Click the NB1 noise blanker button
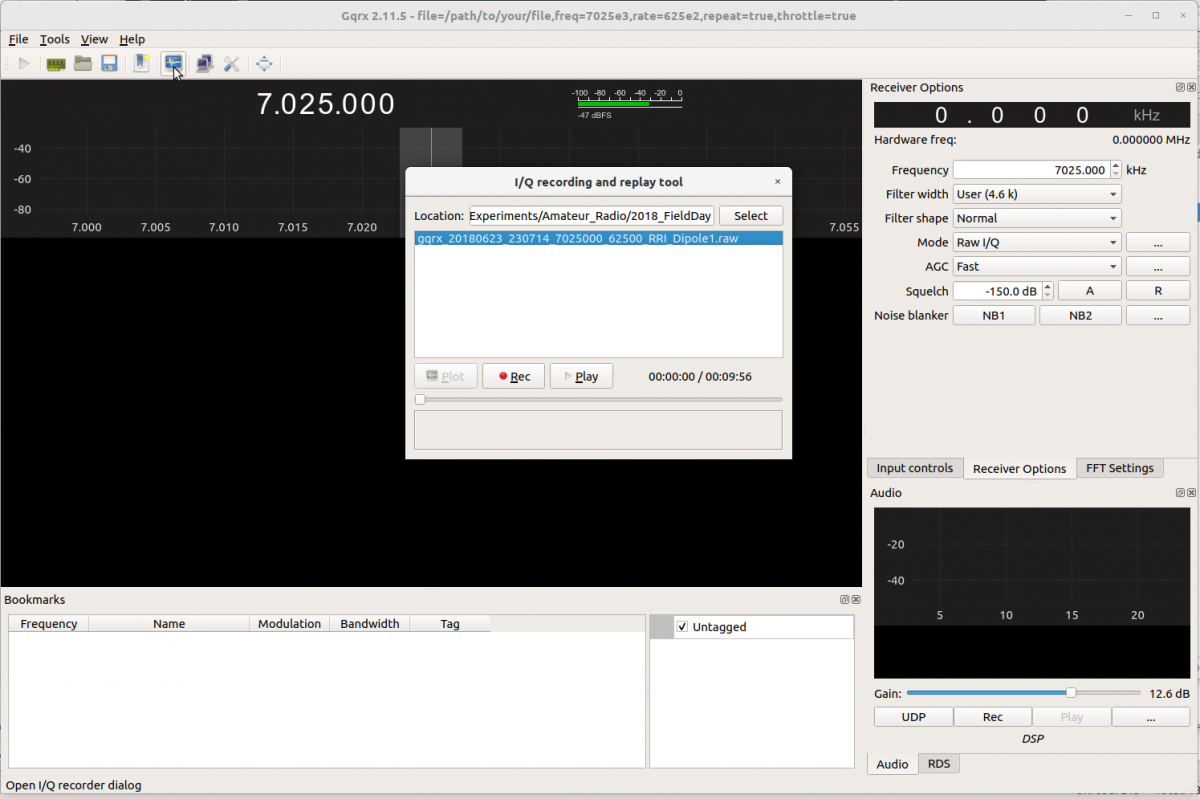Viewport: 1200px width, 799px height. click(993, 315)
